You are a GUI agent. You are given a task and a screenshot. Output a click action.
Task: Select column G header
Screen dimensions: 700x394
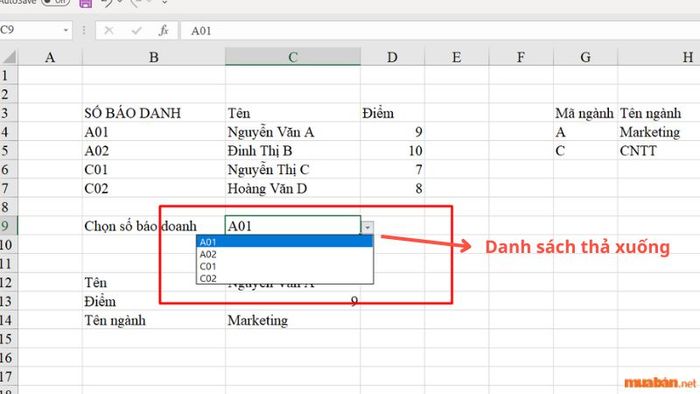[x=585, y=57]
